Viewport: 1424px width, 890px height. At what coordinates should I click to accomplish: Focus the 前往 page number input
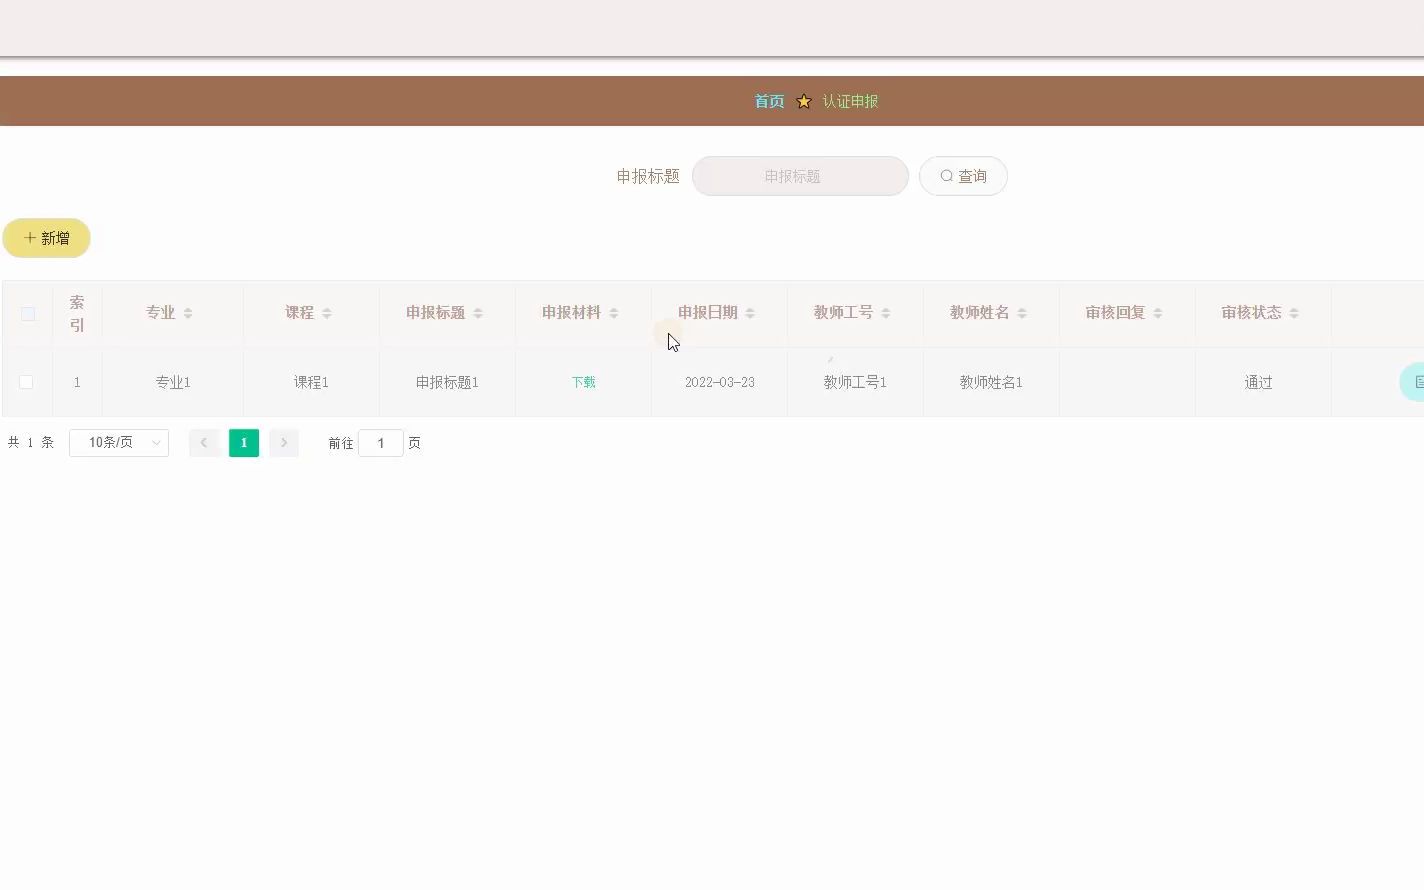tap(381, 443)
